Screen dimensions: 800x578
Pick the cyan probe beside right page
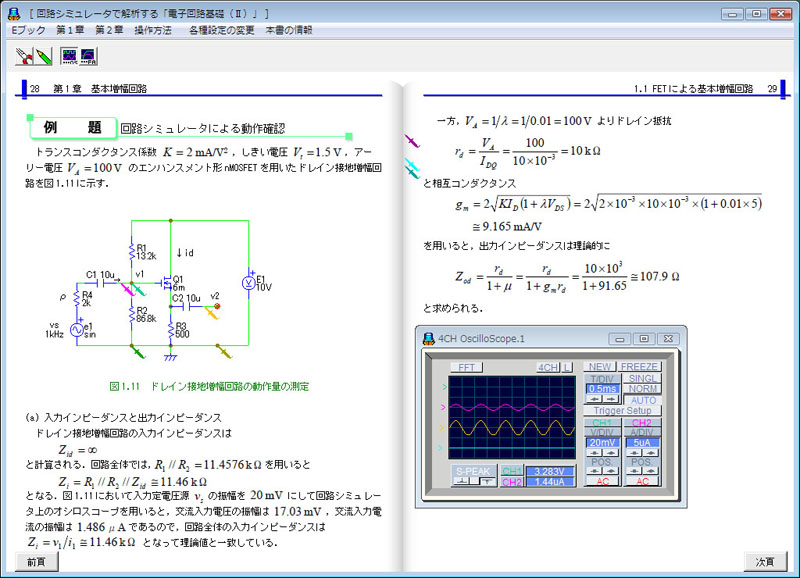click(x=412, y=164)
